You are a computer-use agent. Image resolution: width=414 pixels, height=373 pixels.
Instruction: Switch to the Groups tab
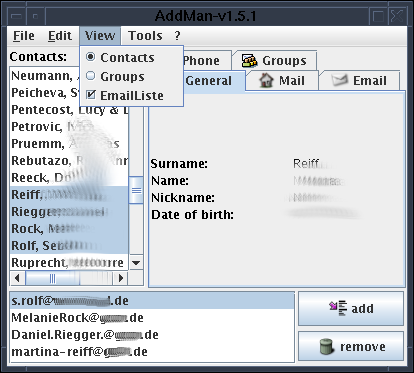(x=274, y=60)
